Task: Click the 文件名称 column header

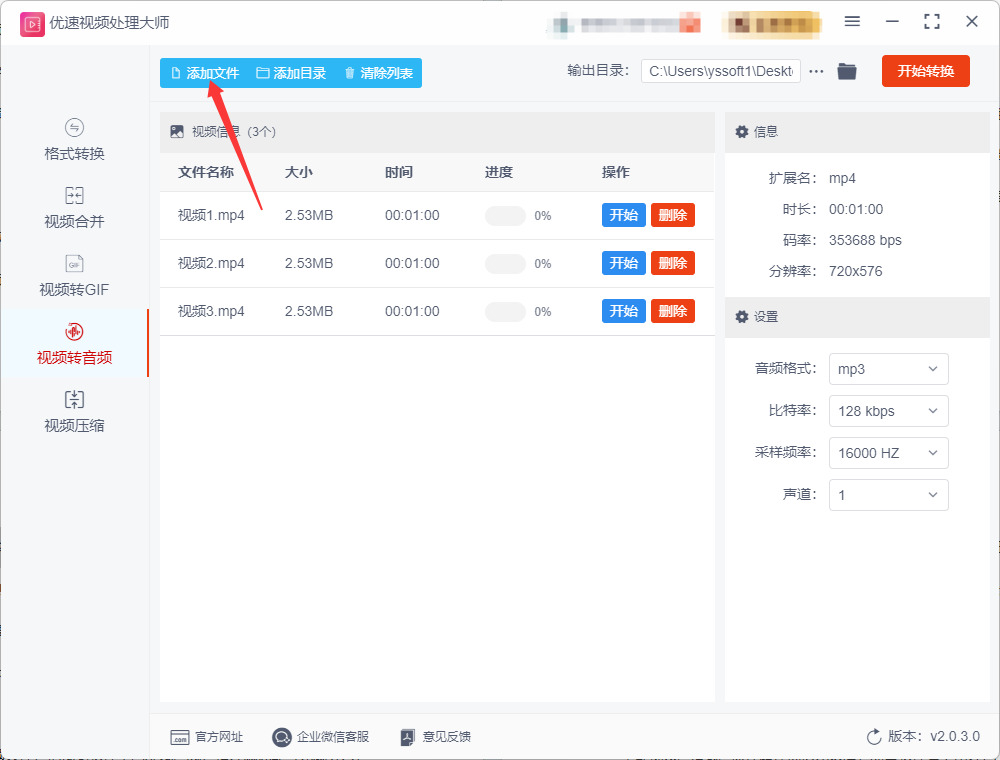Action: [205, 172]
